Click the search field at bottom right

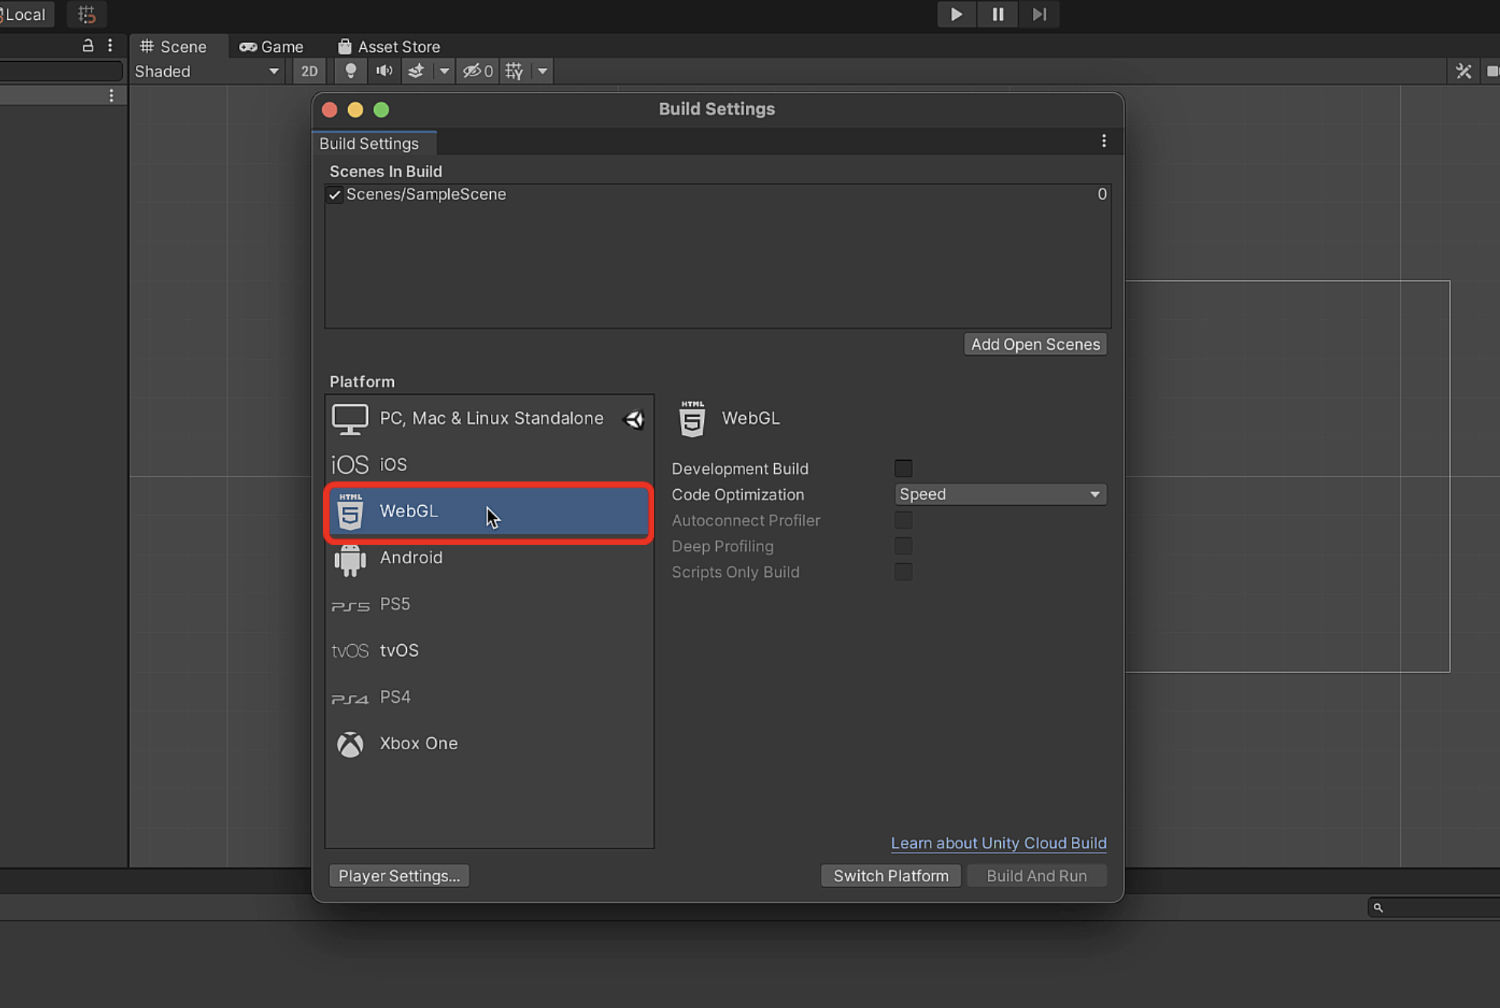pyautogui.click(x=1434, y=907)
